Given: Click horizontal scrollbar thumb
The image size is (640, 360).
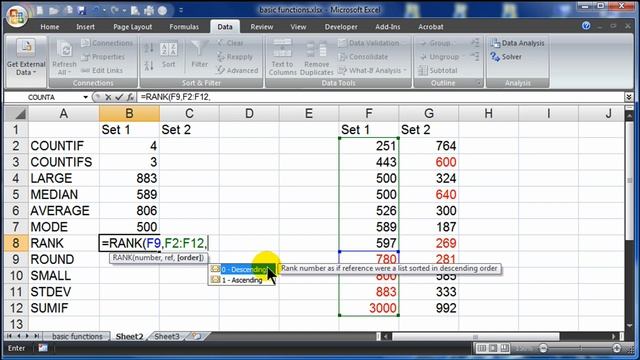Looking at the screenshot, I should click(476, 336).
